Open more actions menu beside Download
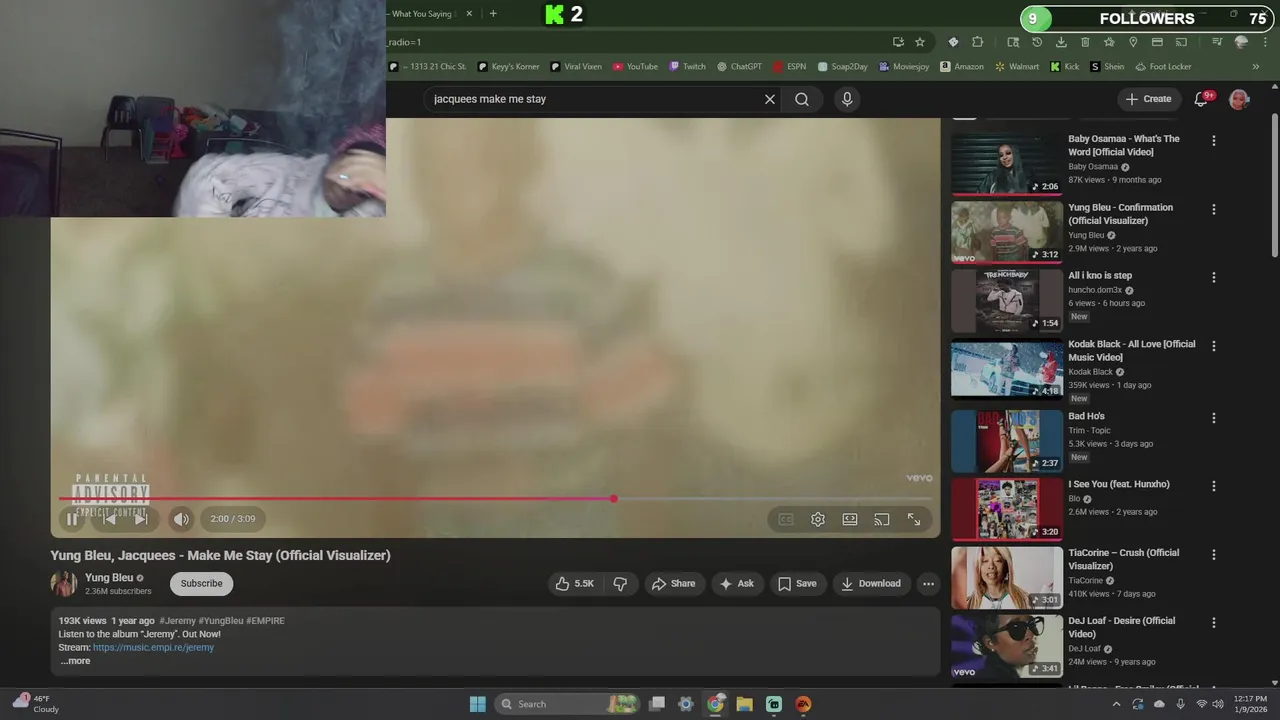 point(928,584)
